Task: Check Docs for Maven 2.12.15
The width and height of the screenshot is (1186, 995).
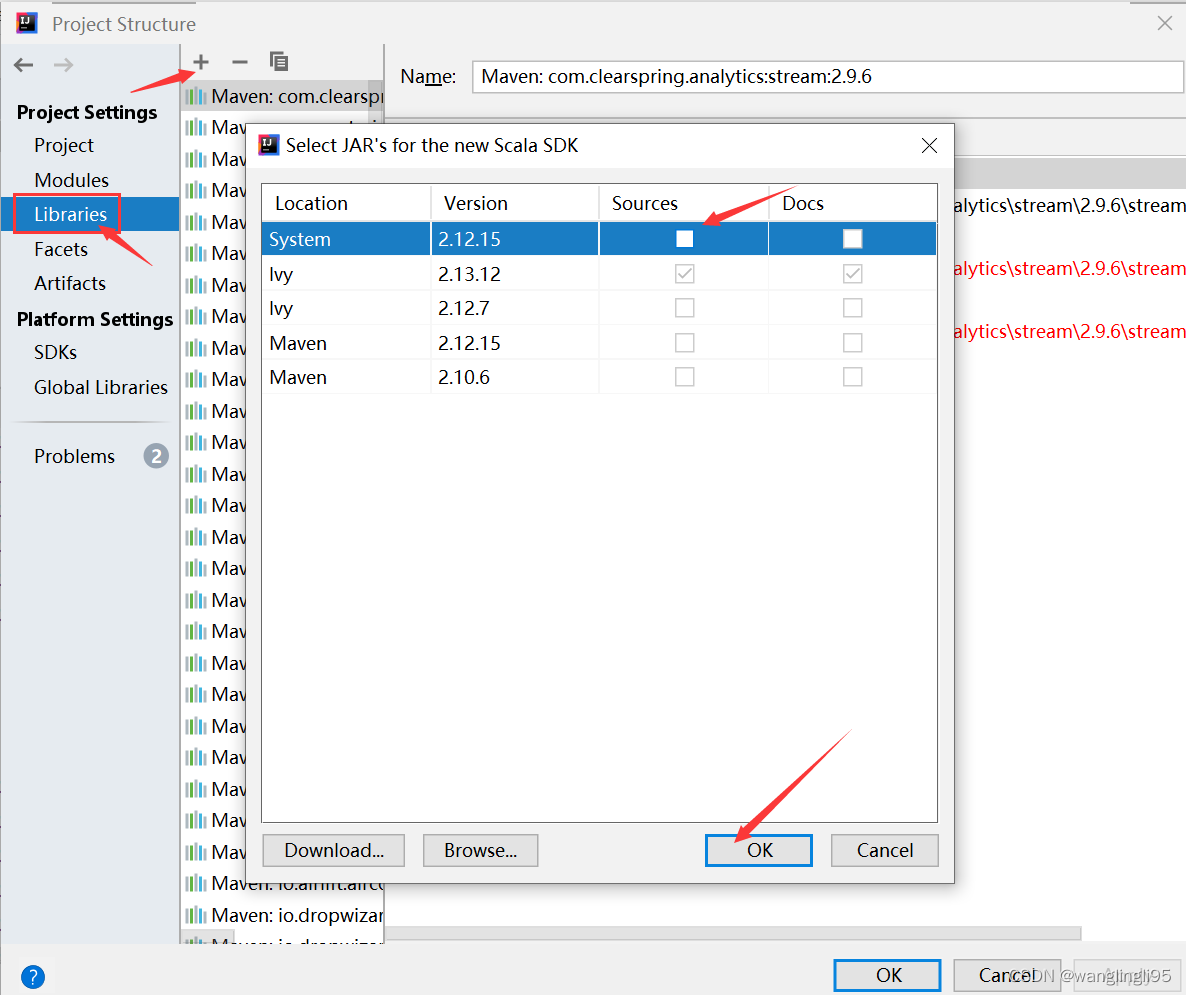Action: tap(852, 343)
